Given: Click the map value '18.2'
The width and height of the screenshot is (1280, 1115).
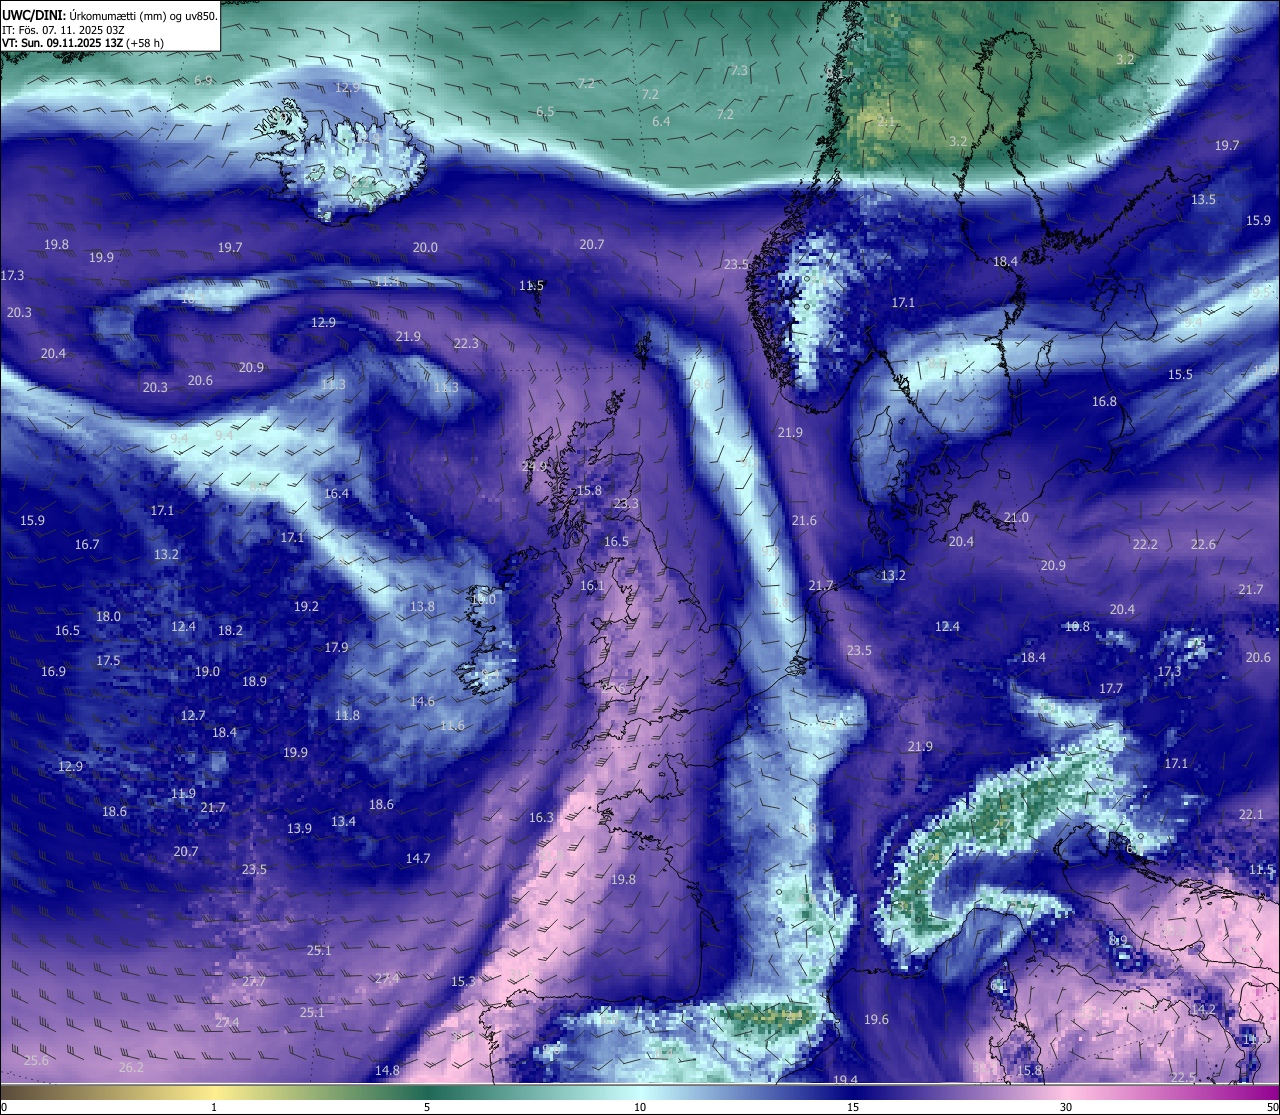Looking at the screenshot, I should [x=230, y=630].
